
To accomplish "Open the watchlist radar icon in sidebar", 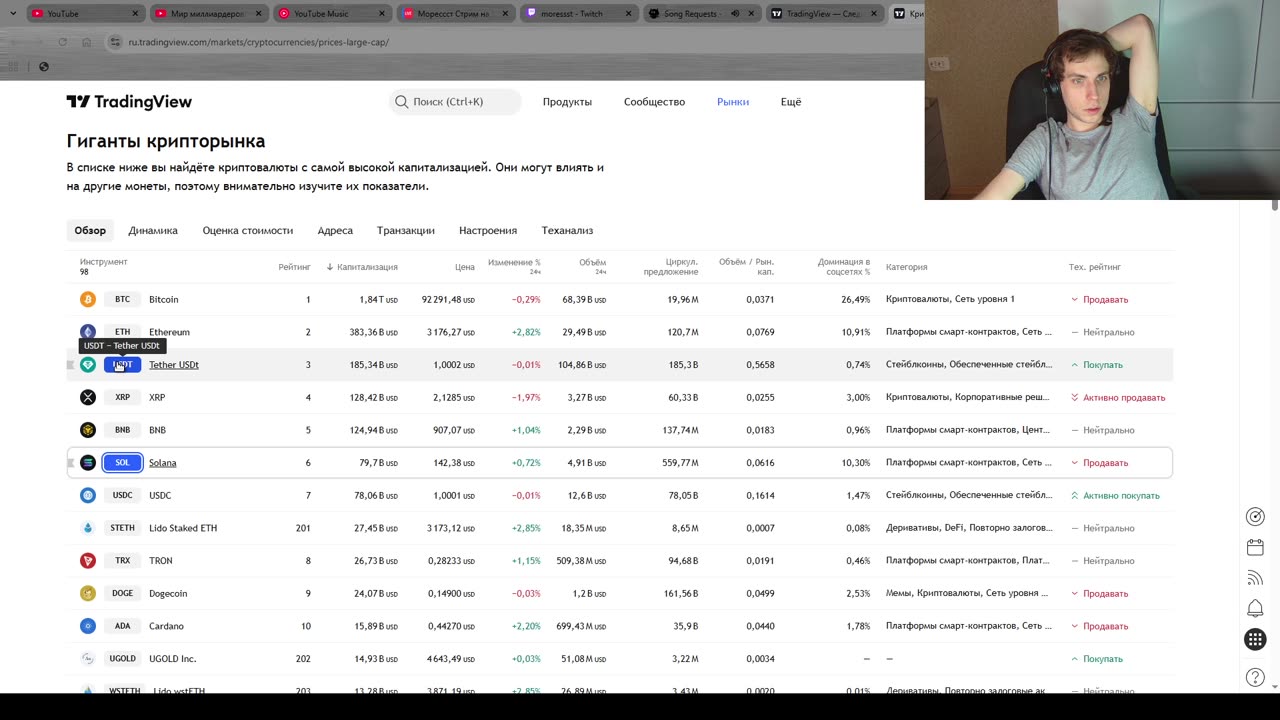I will click(x=1255, y=516).
